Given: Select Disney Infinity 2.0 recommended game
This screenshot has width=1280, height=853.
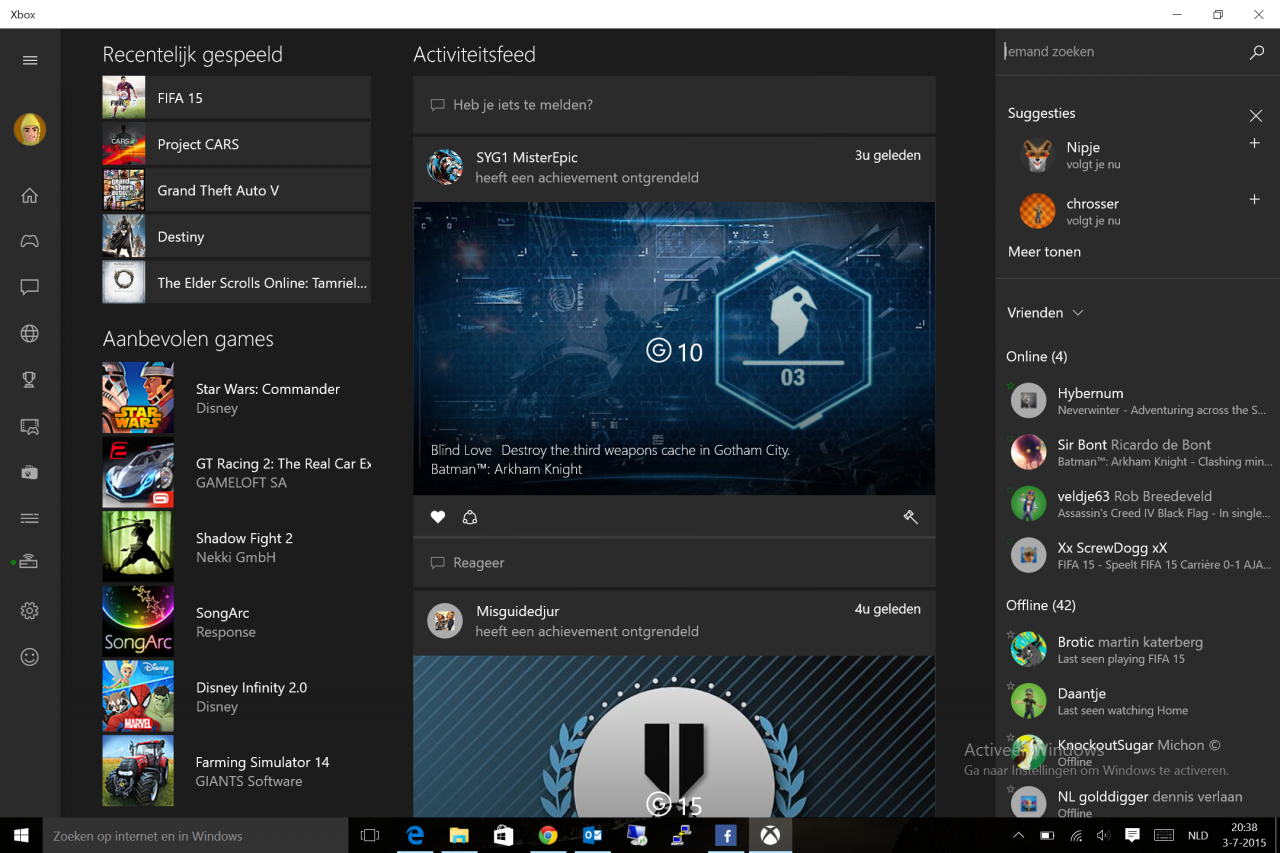Looking at the screenshot, I should click(x=236, y=696).
